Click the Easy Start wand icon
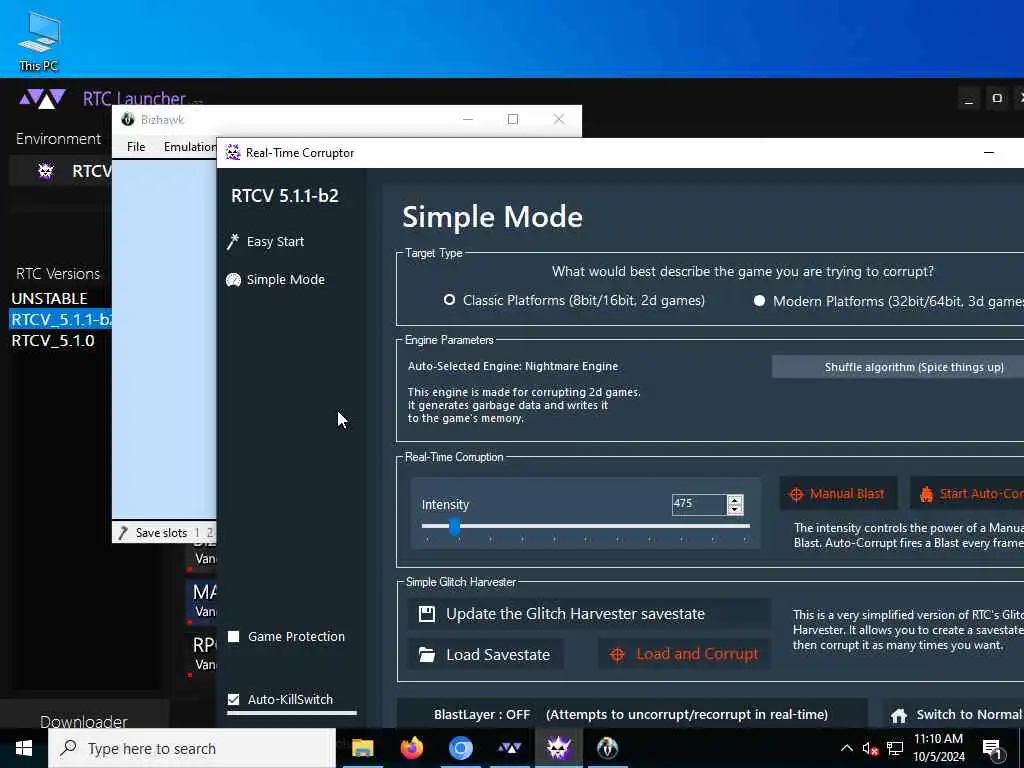The width and height of the screenshot is (1024, 768). pyautogui.click(x=232, y=242)
